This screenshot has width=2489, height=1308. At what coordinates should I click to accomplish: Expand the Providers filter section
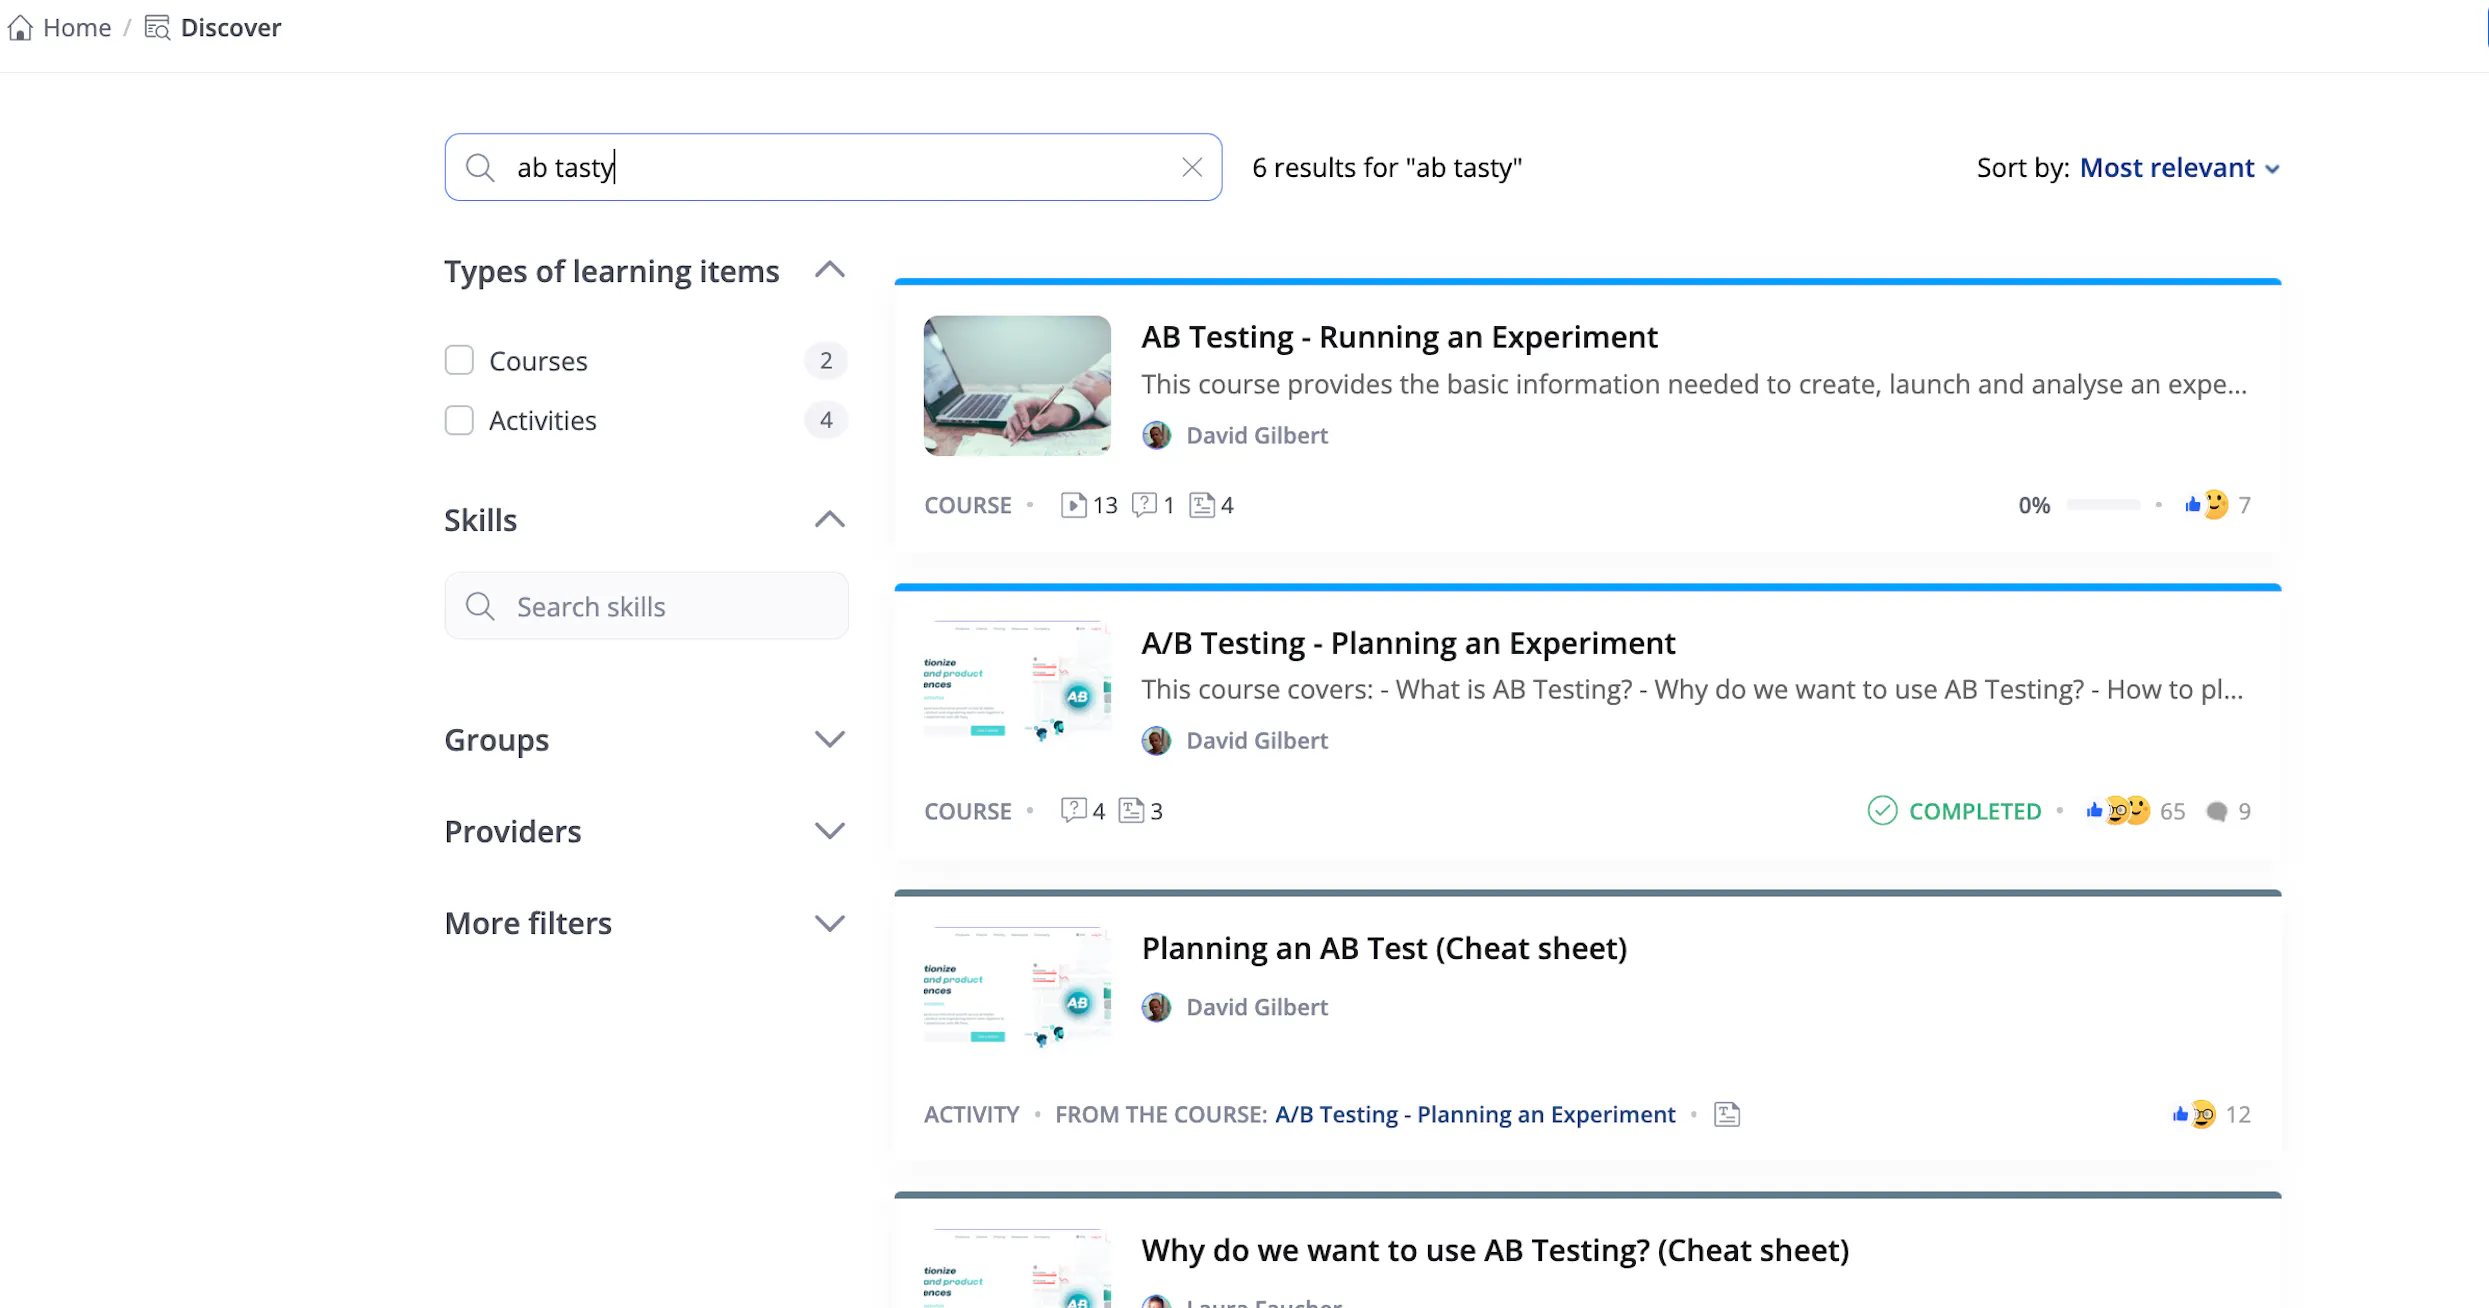(x=829, y=831)
